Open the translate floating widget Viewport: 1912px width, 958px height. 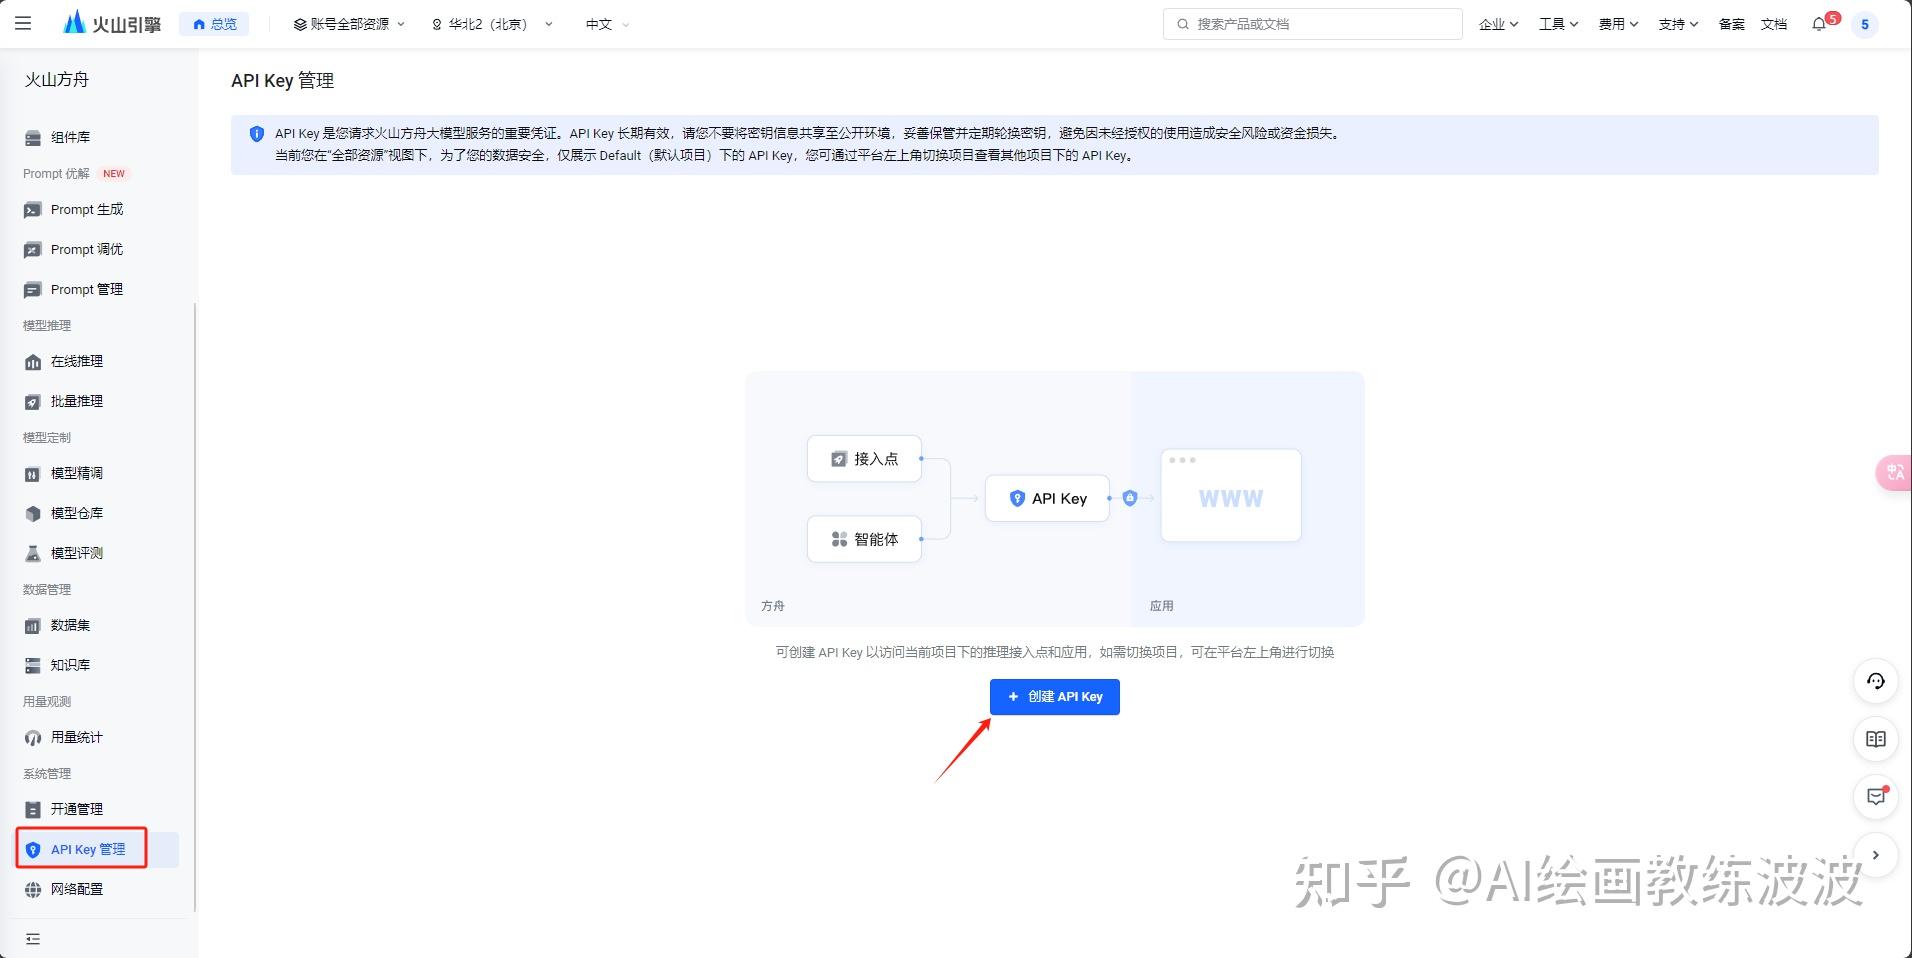tap(1894, 472)
